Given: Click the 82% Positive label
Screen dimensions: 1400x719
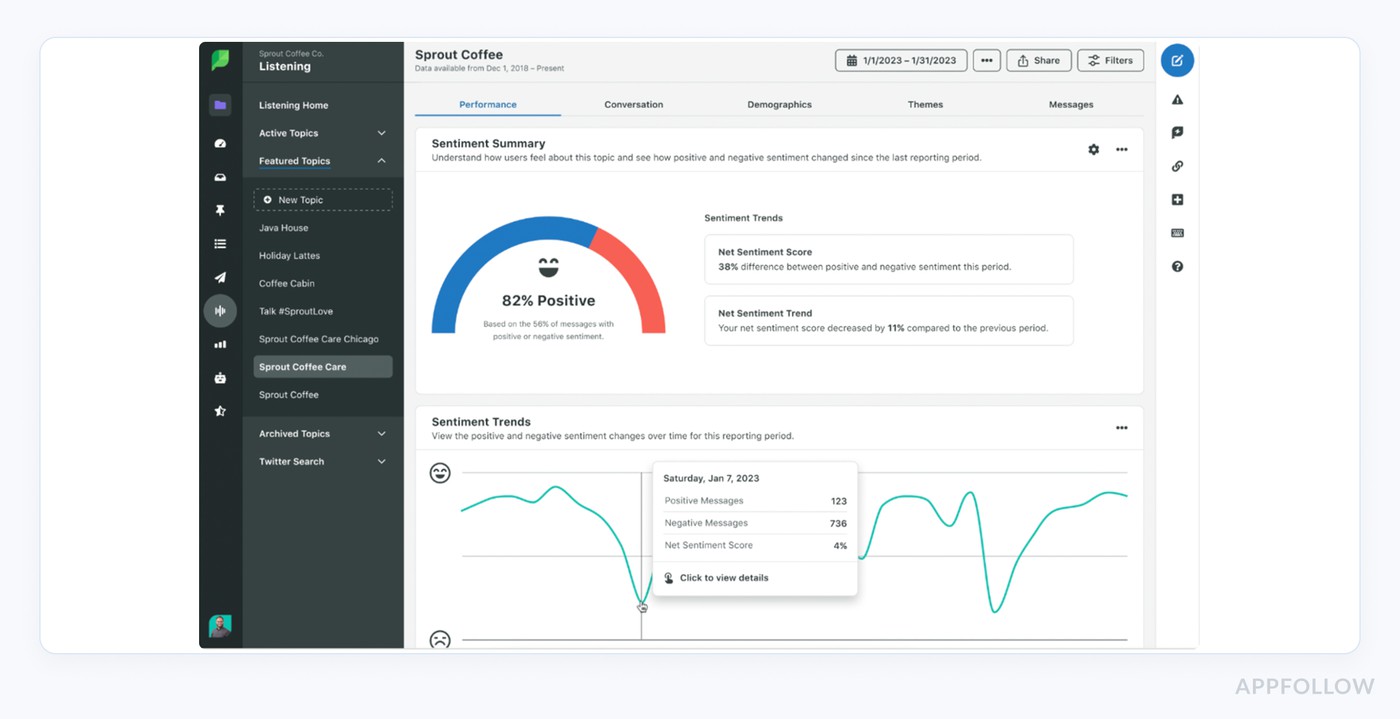Looking at the screenshot, I should [548, 301].
